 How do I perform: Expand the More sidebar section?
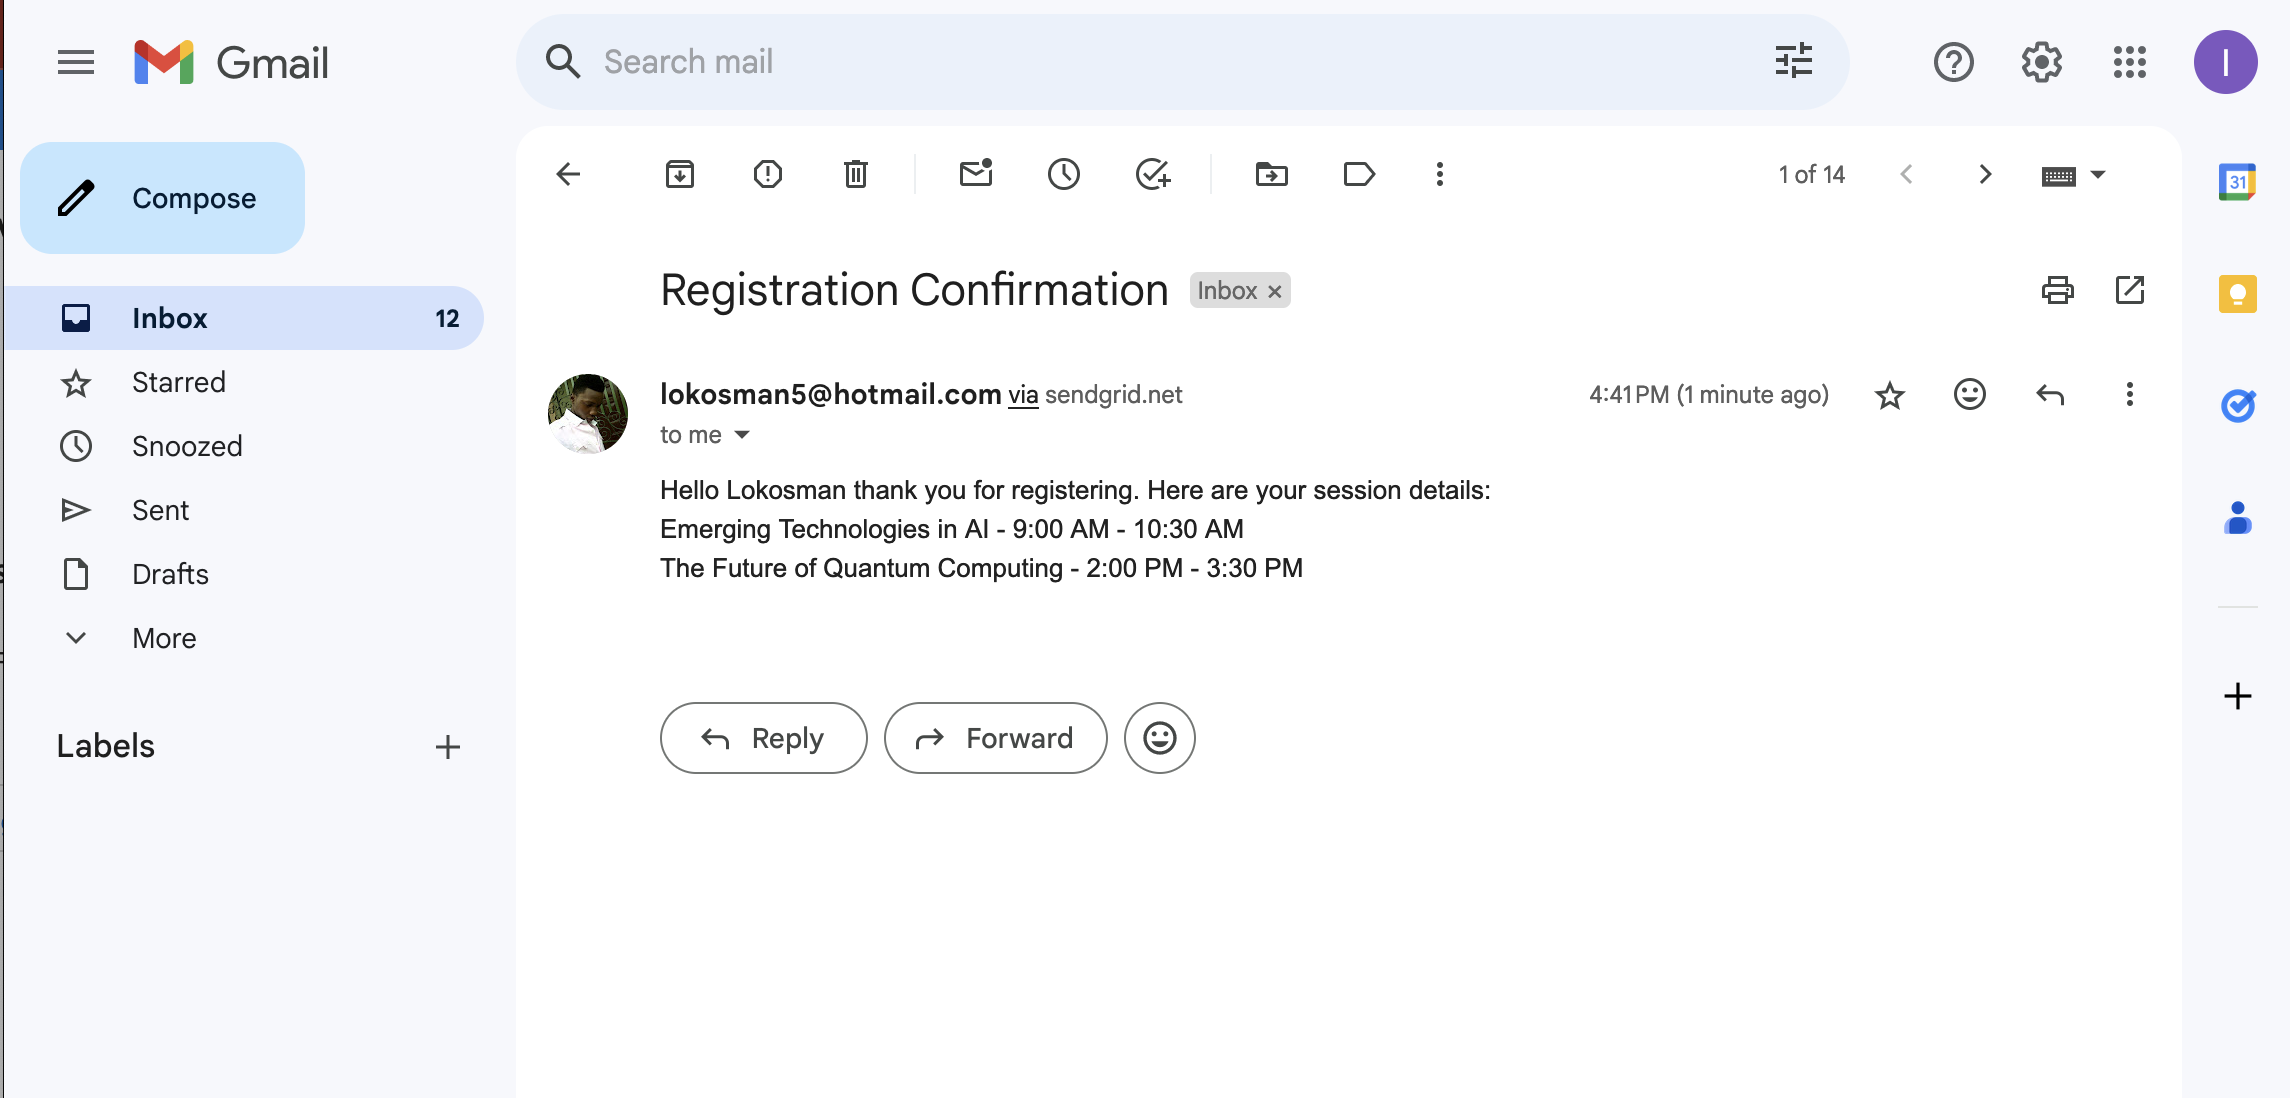(x=164, y=638)
